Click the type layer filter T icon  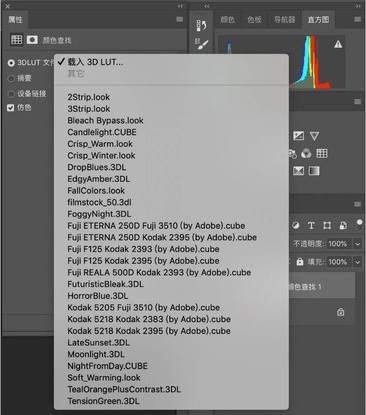(311, 226)
